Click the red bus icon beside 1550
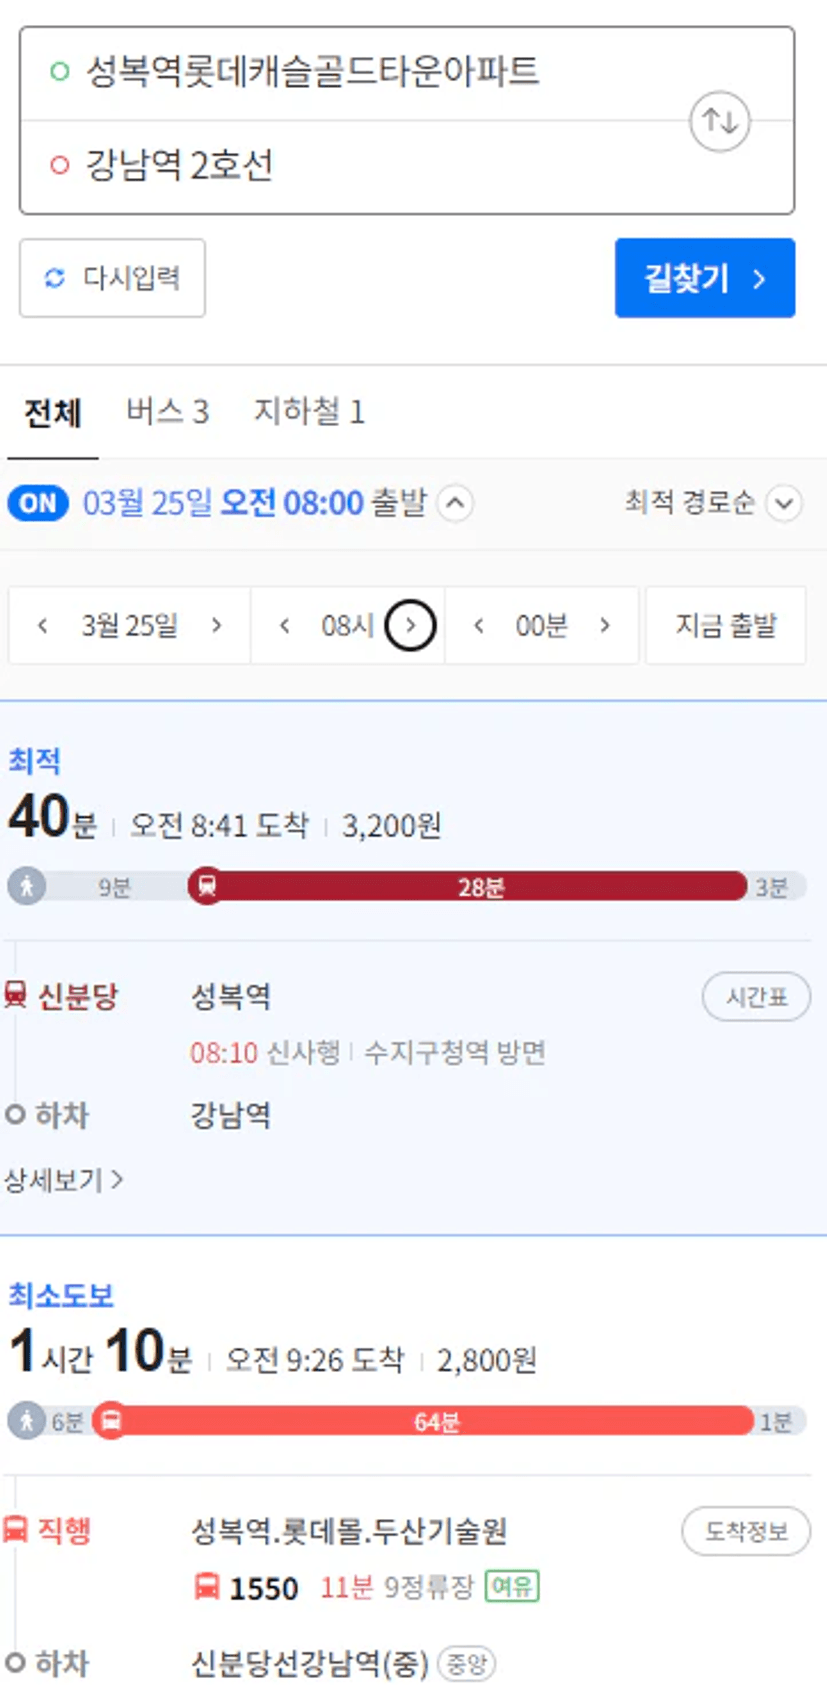The width and height of the screenshot is (827, 1688). [206, 1587]
